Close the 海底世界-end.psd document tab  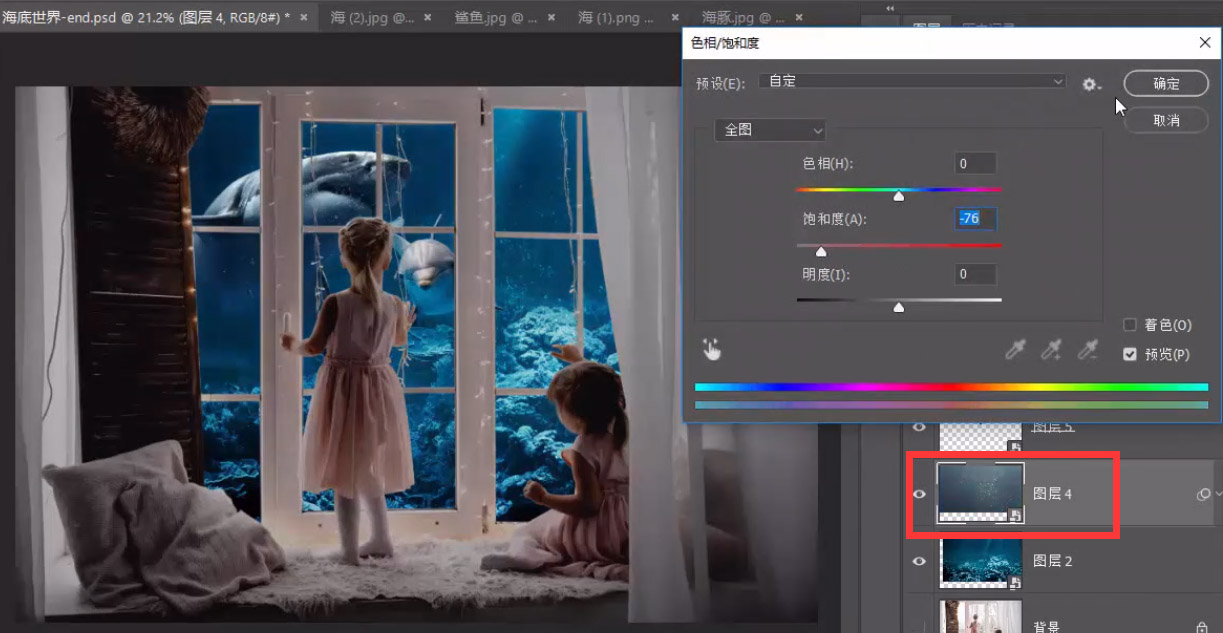point(304,18)
